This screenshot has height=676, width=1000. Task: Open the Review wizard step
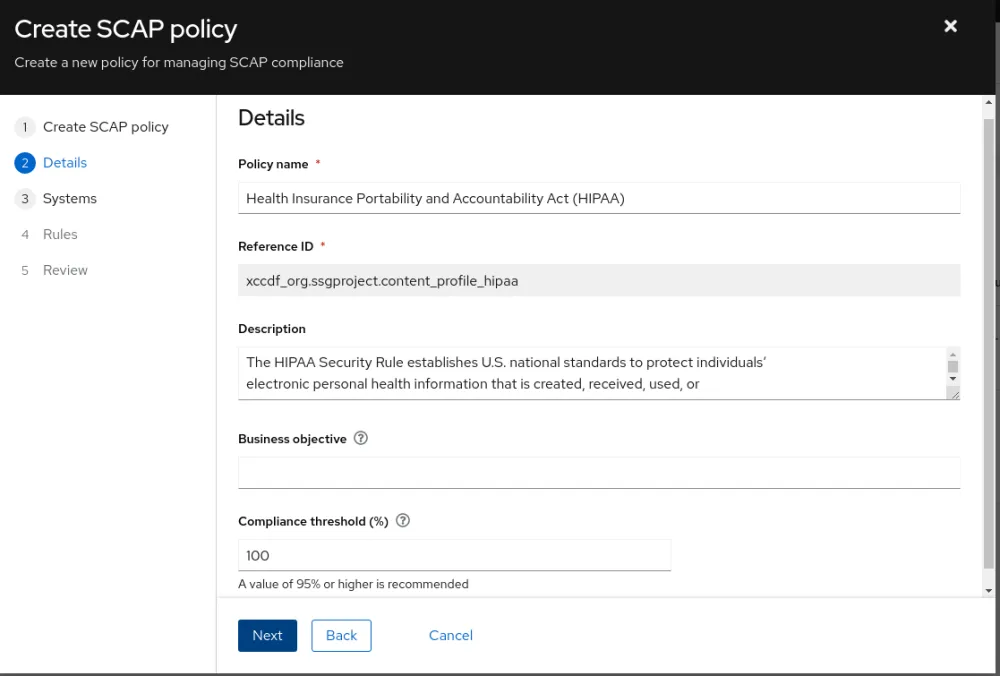65,271
